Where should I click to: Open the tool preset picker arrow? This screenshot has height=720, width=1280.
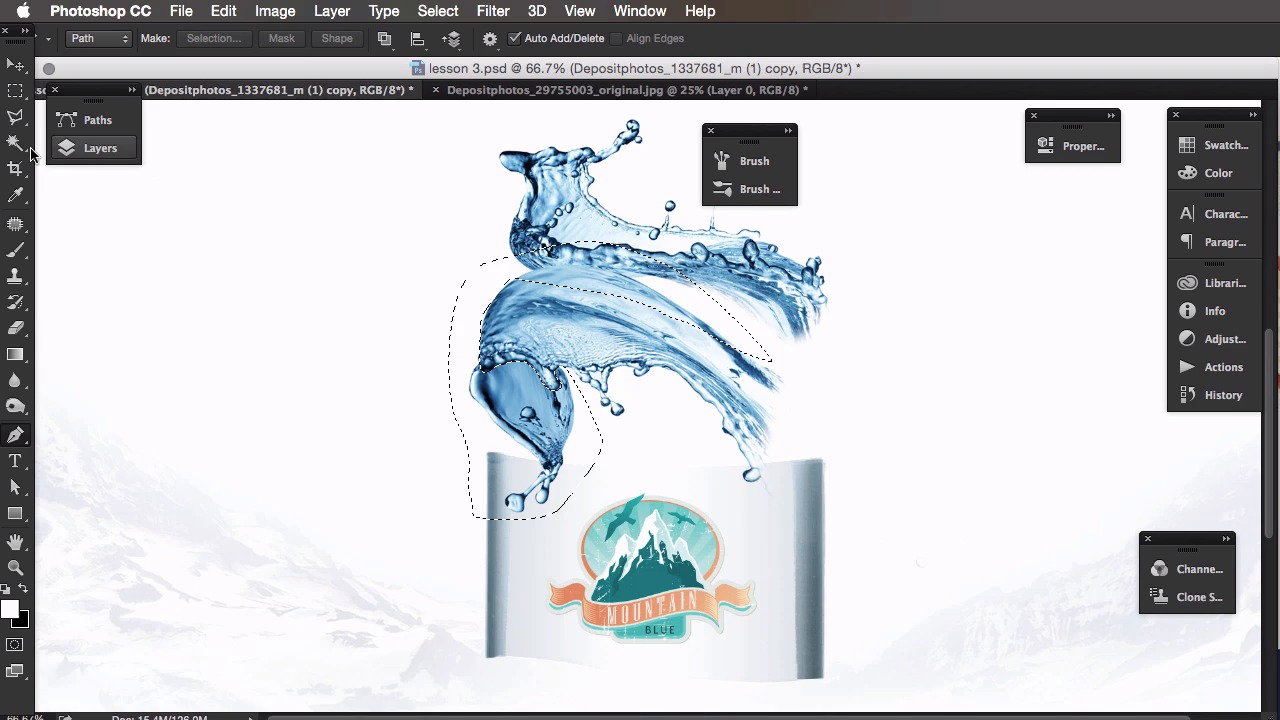tap(48, 39)
